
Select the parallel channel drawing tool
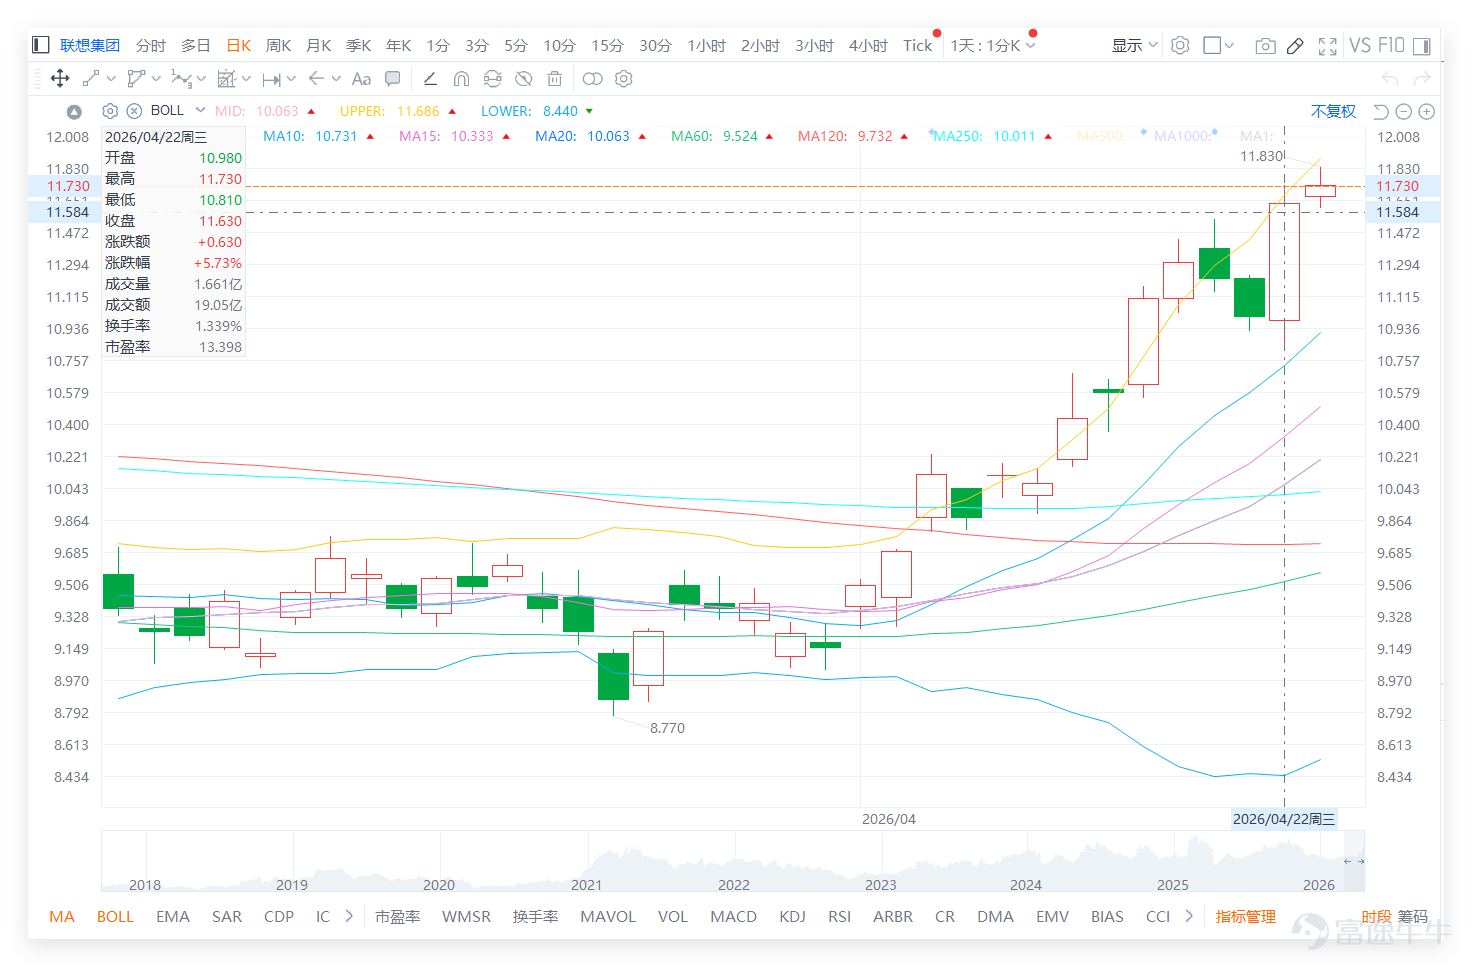click(136, 78)
